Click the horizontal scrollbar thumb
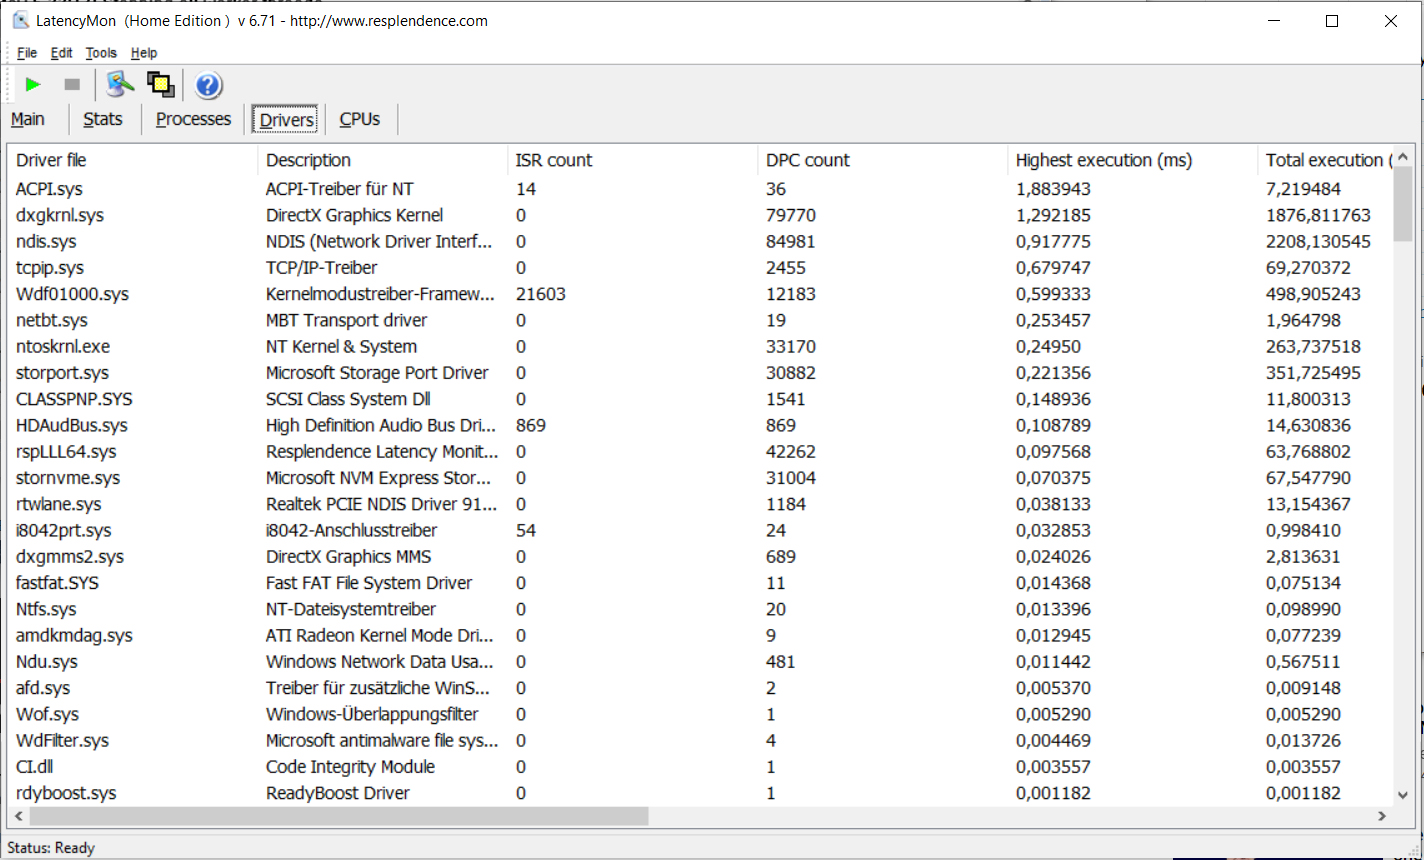This screenshot has height=860, width=1424. coord(339,816)
